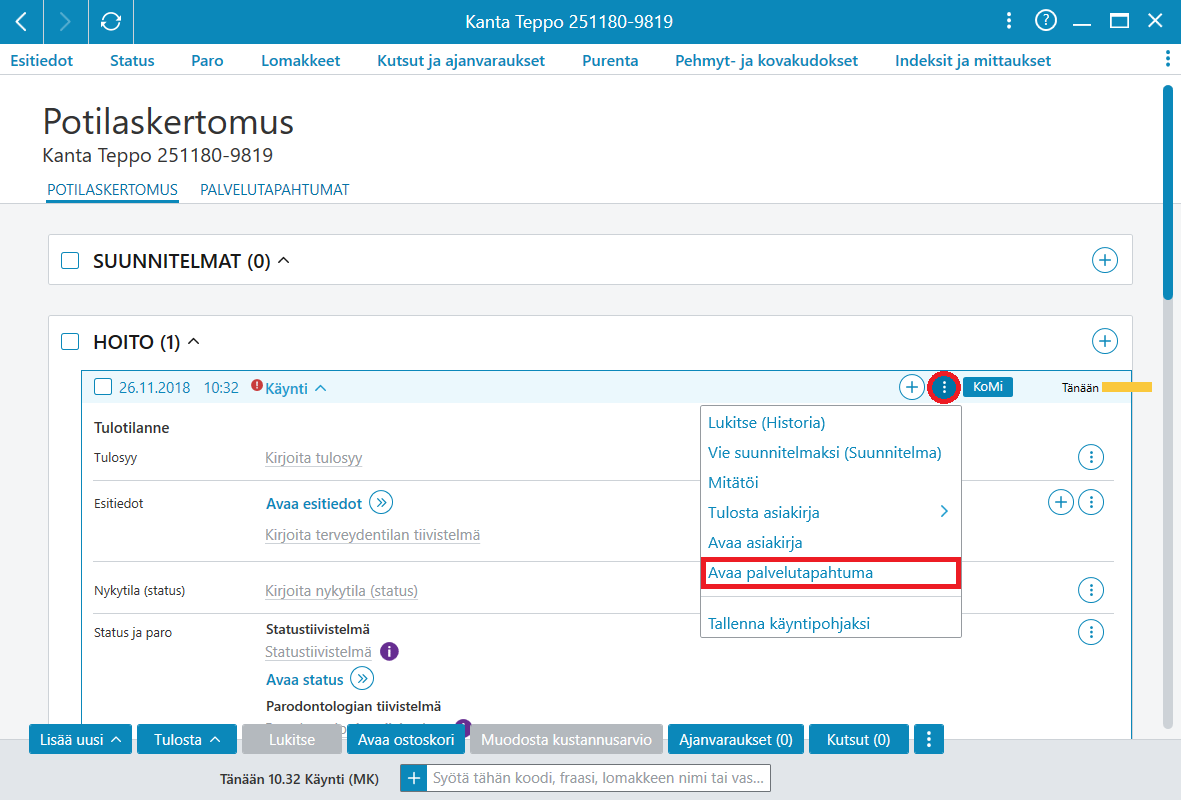This screenshot has width=1181, height=800.
Task: Switch to PALVELUTAPAHTUMAT tab
Action: tap(274, 190)
